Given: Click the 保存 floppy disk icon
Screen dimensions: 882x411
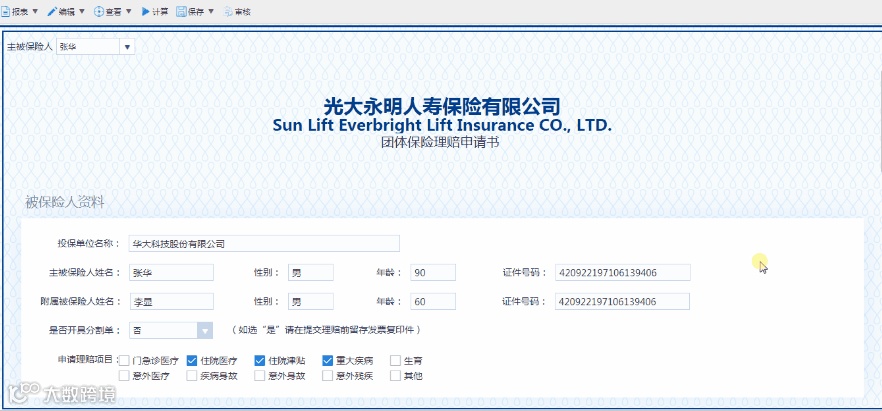Looking at the screenshot, I should pyautogui.click(x=181, y=11).
